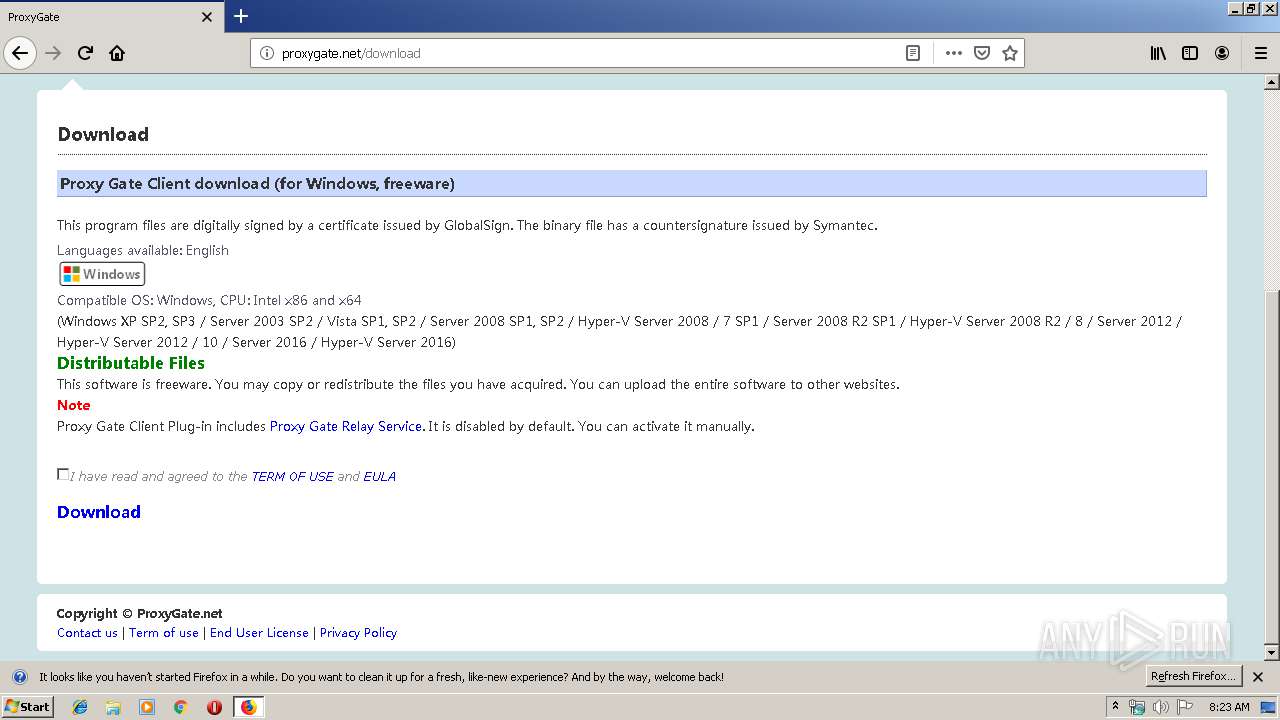Open the Windows Start menu

(27, 707)
